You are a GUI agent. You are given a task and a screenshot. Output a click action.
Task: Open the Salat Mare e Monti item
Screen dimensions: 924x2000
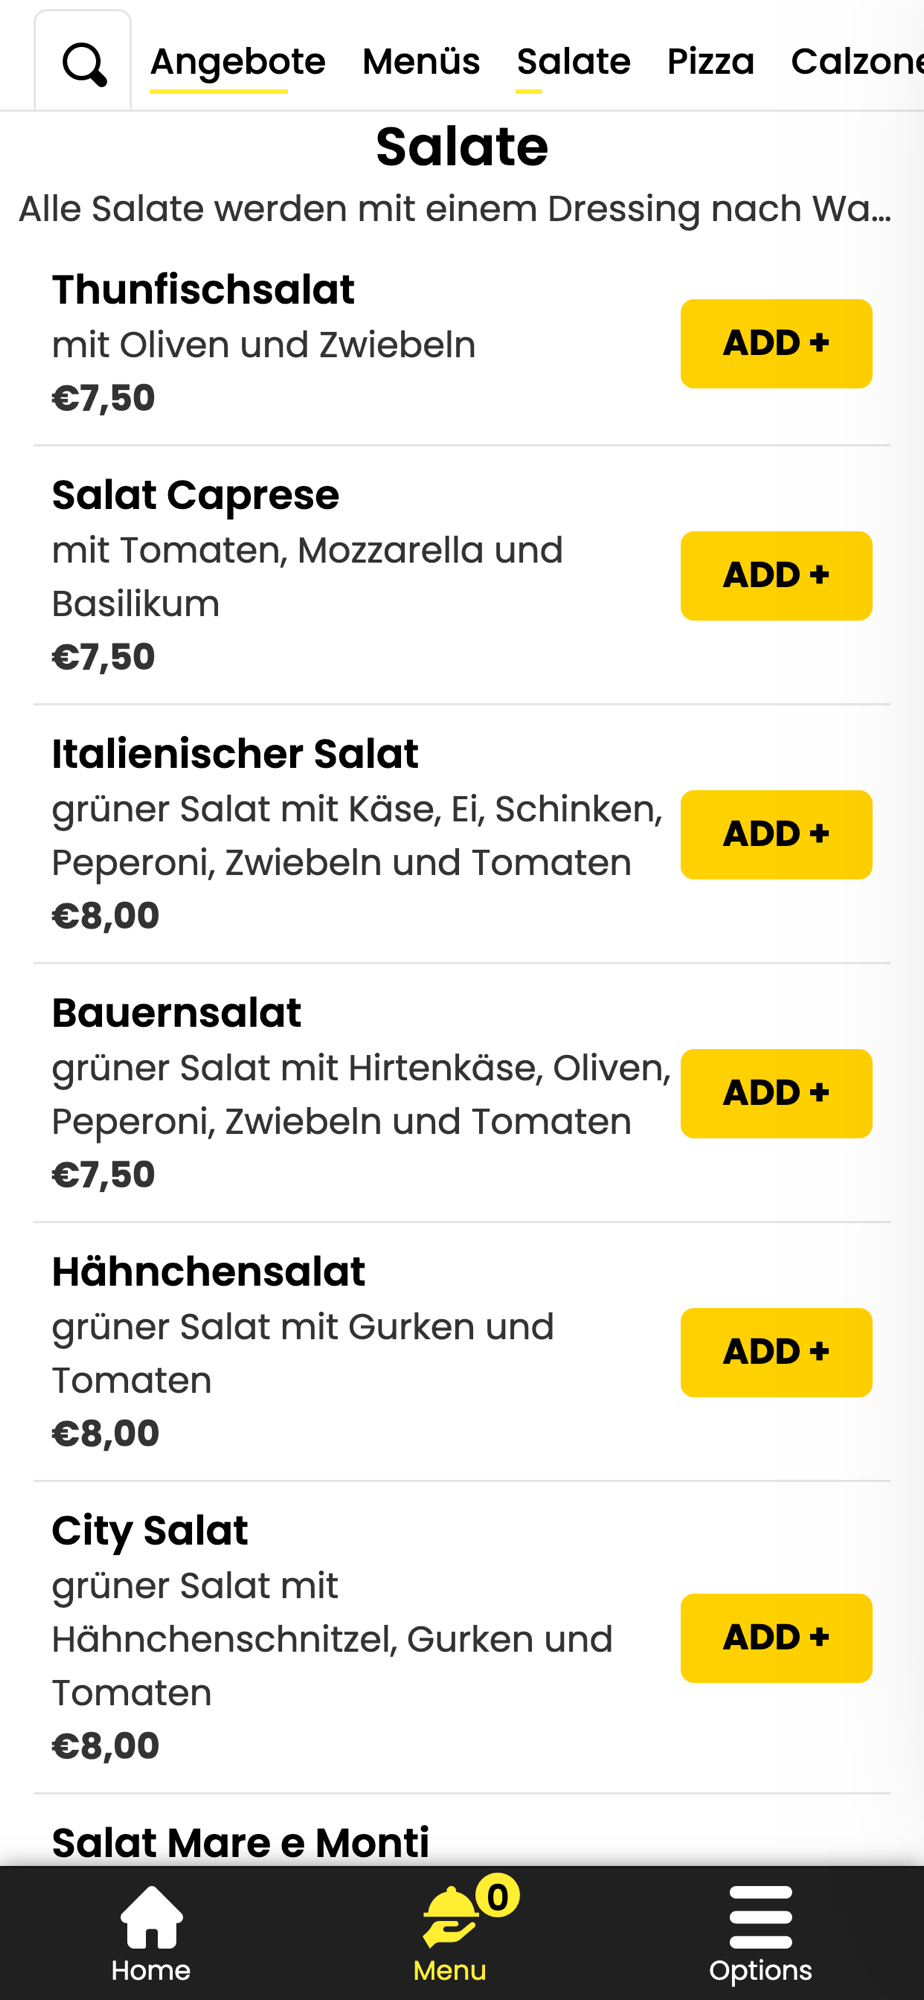coord(240,1842)
